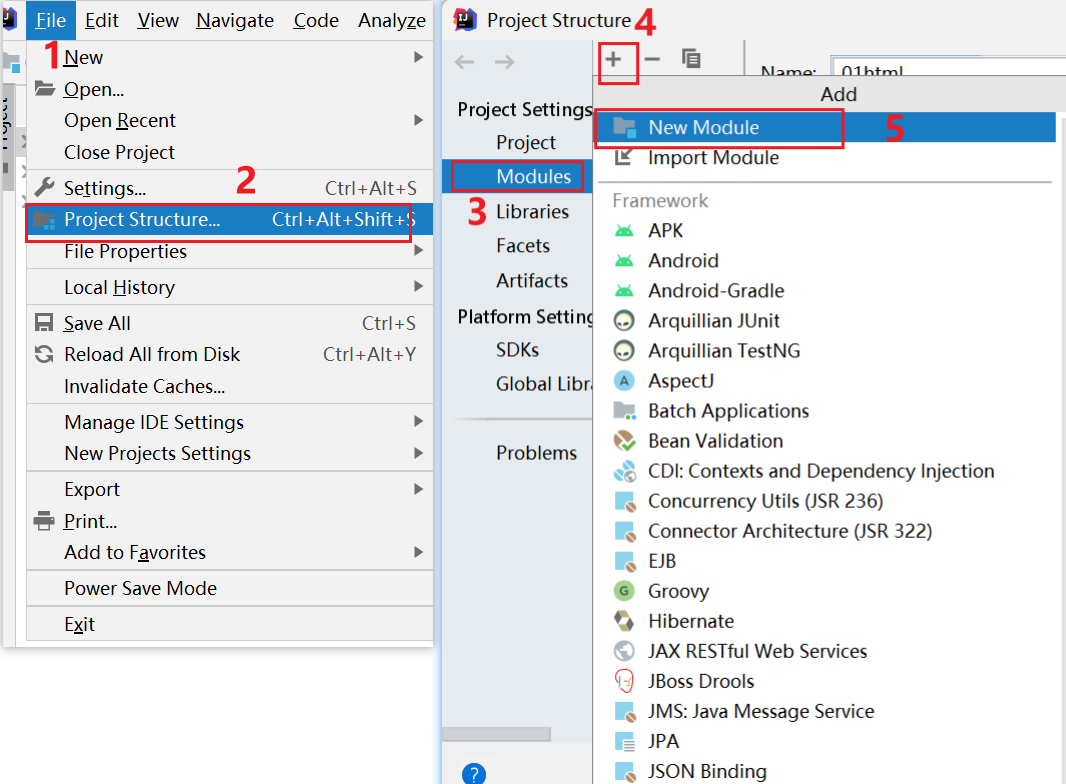
Task: Click the JBoss Drools icon
Action: [x=624, y=681]
